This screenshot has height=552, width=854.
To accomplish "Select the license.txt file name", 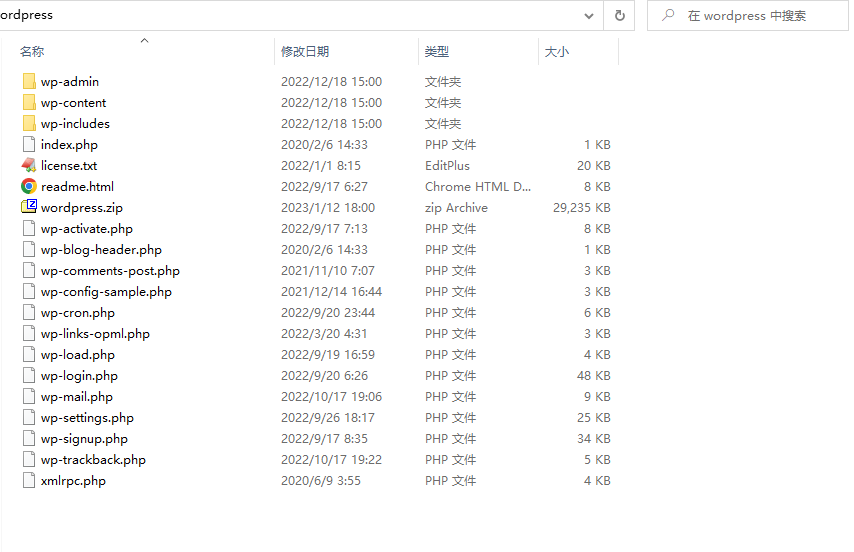I will (x=69, y=165).
